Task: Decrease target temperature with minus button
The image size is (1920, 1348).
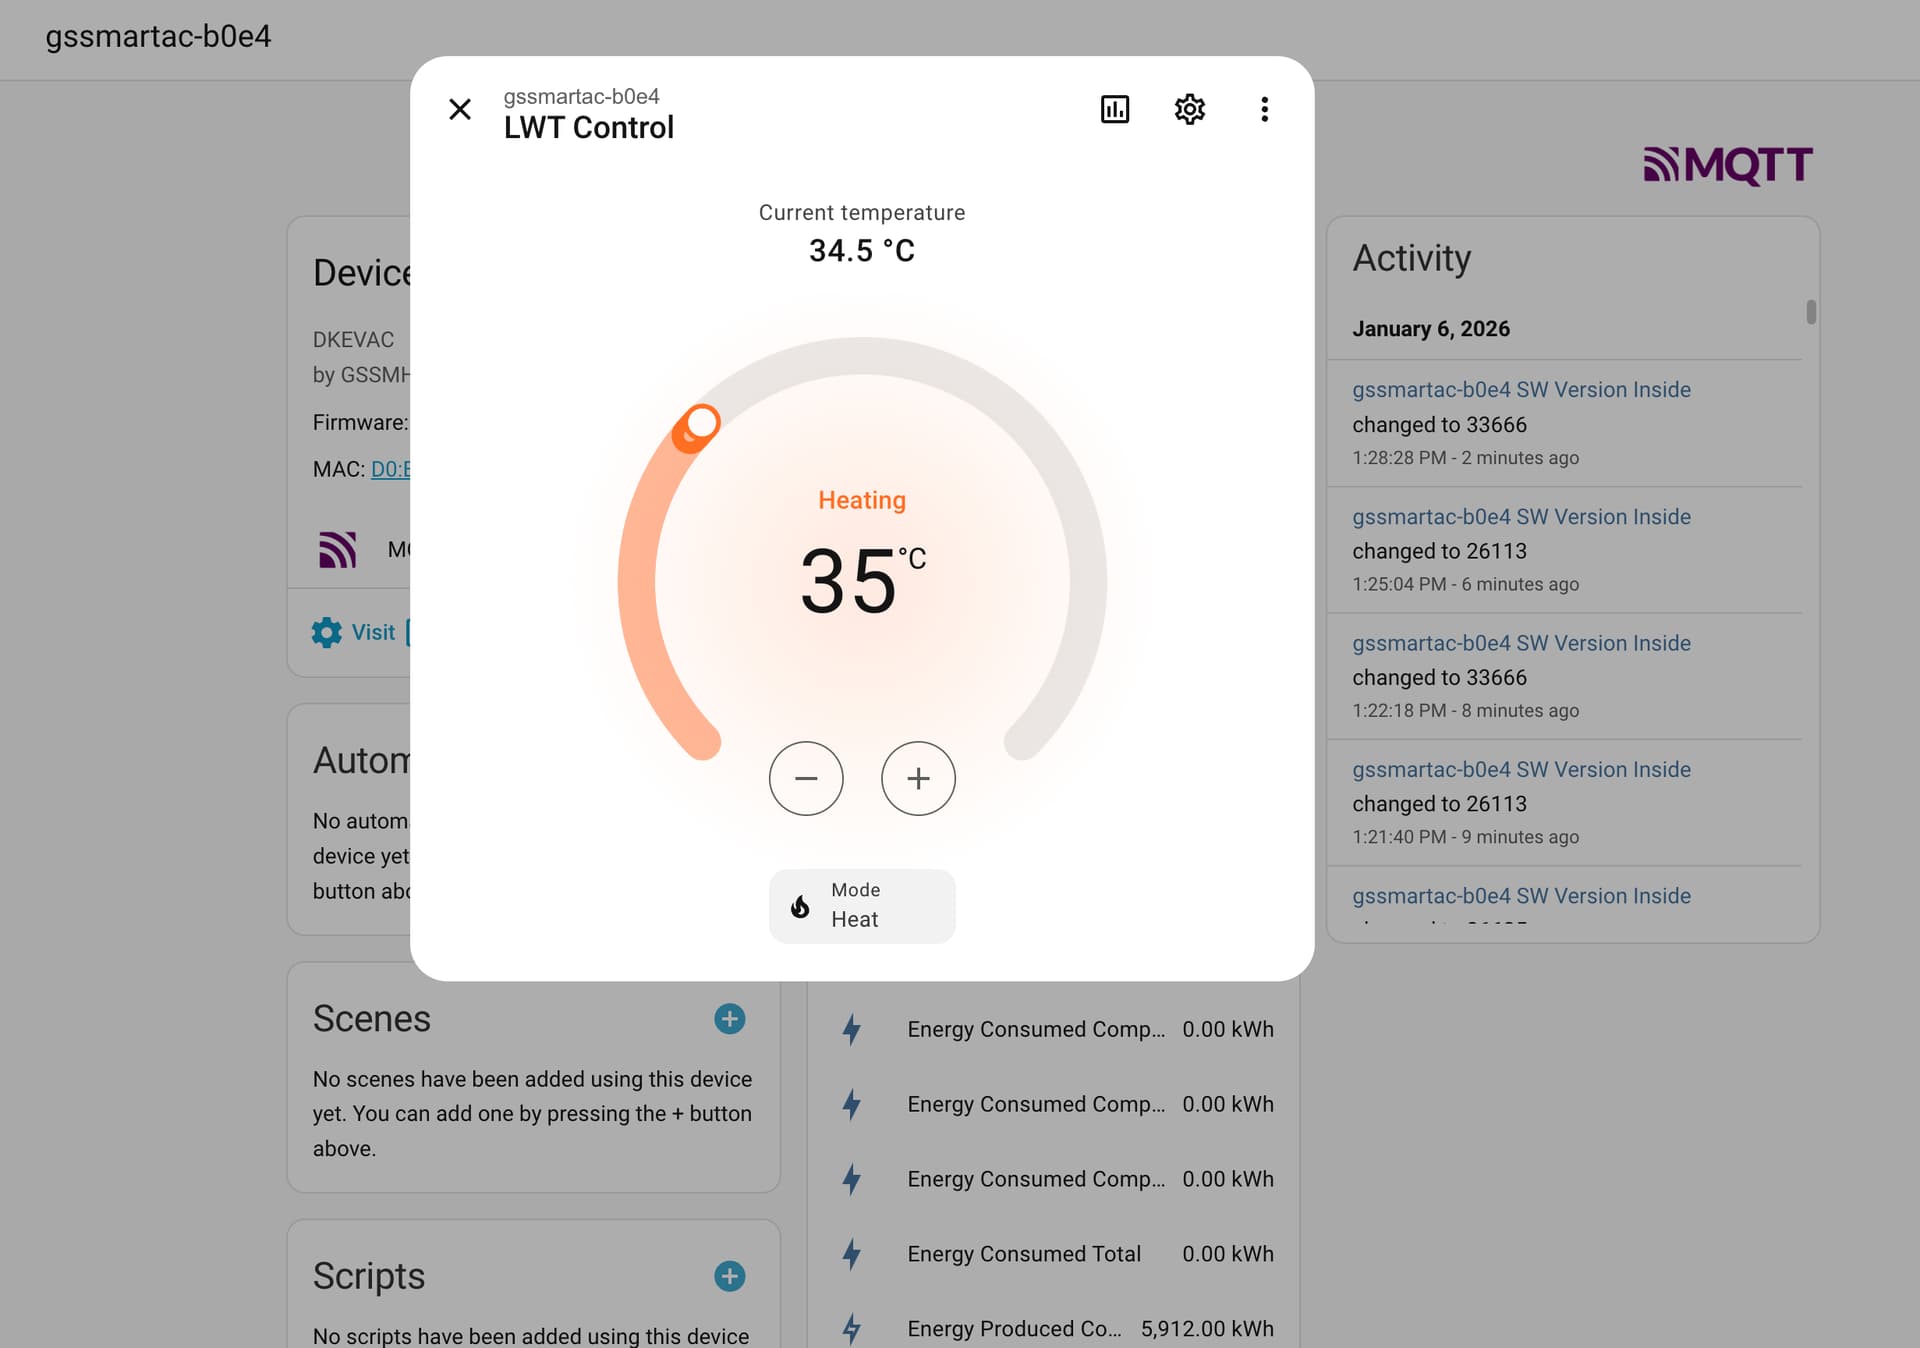Action: click(806, 778)
